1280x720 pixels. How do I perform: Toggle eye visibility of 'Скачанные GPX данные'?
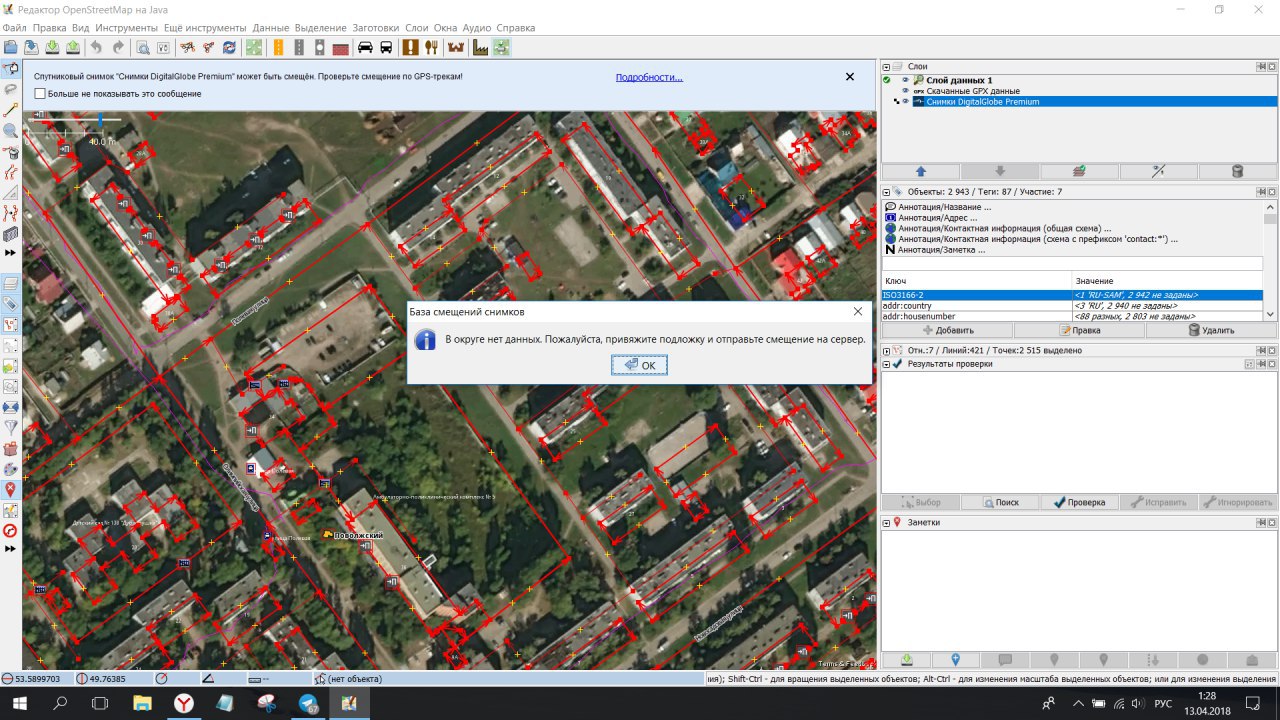click(905, 91)
